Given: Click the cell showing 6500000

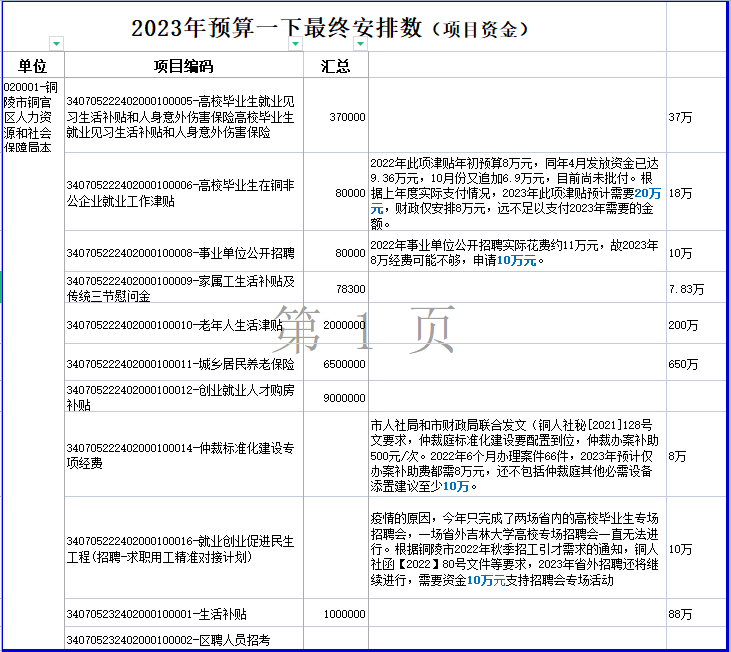Looking at the screenshot, I should (x=335, y=364).
